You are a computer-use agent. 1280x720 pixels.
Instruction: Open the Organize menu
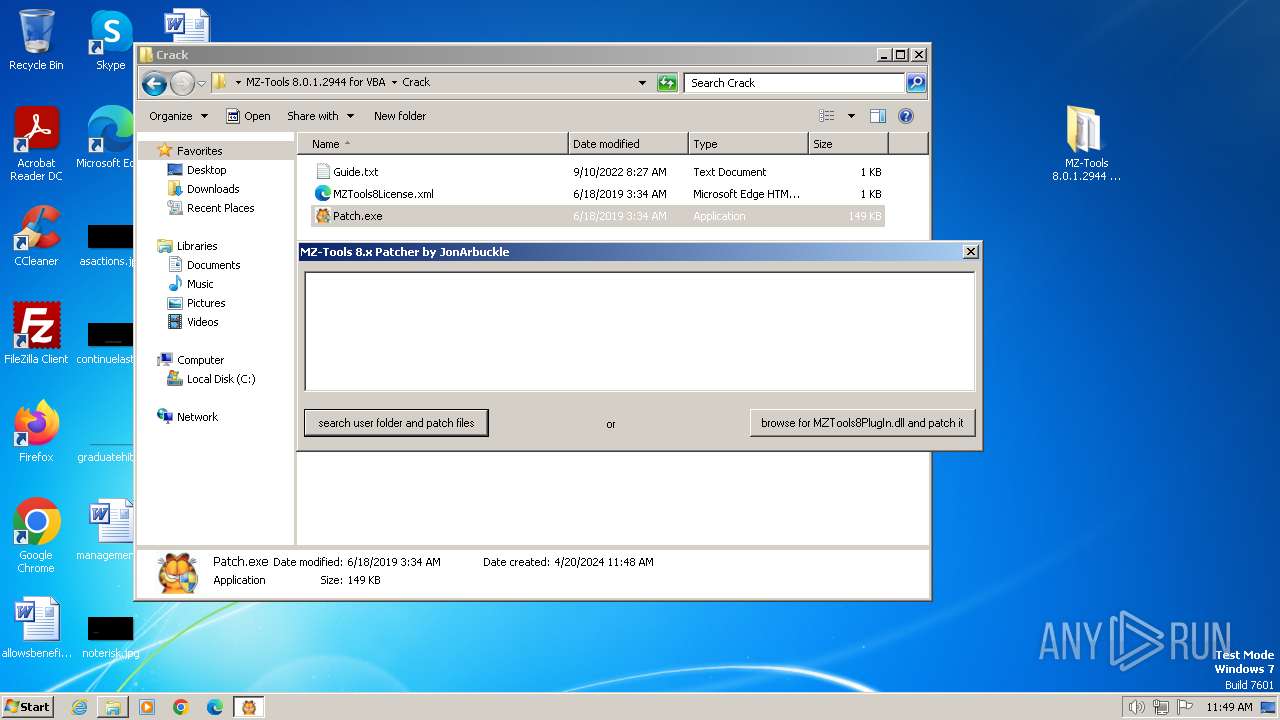point(178,116)
